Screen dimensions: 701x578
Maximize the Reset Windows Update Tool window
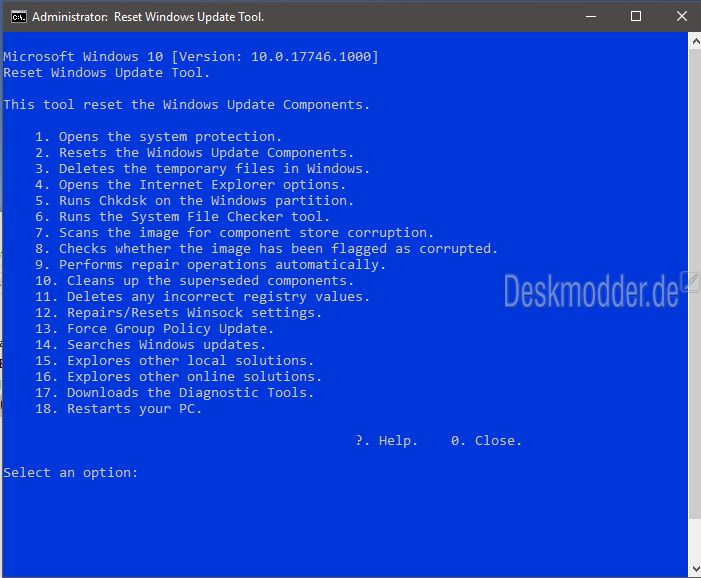pyautogui.click(x=636, y=17)
